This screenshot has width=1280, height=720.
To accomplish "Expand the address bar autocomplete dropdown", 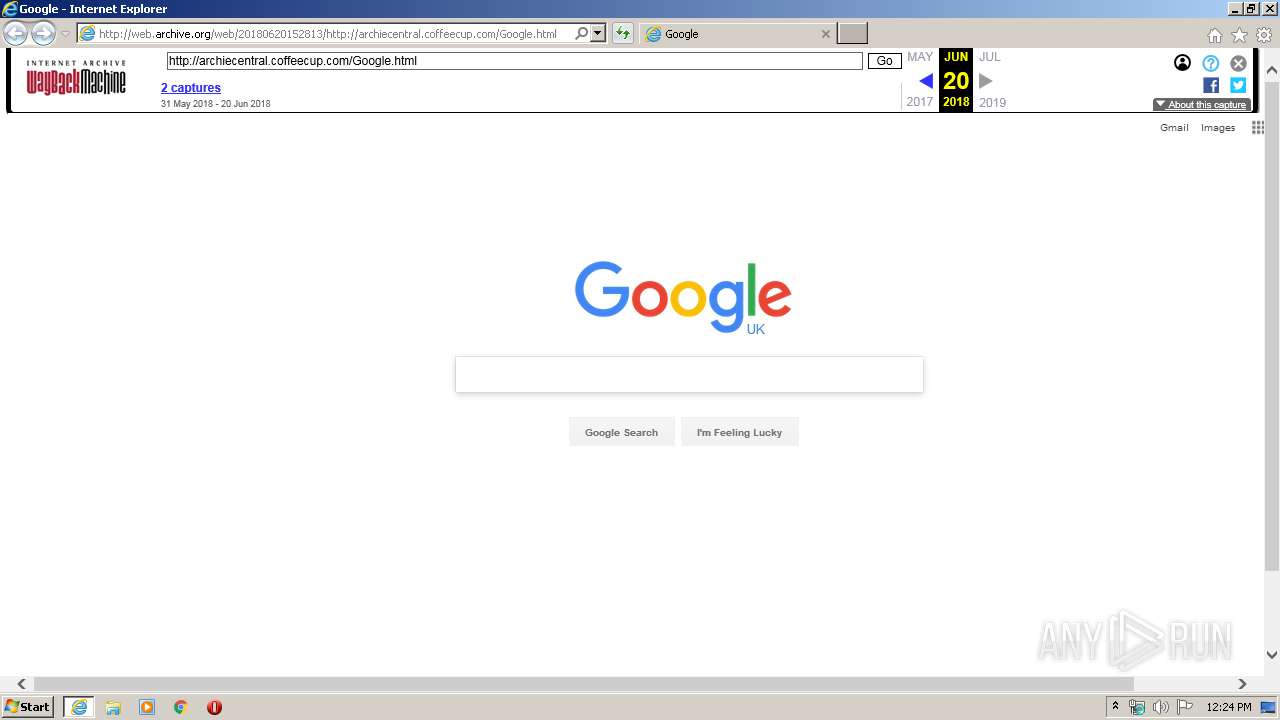I will coord(598,34).
